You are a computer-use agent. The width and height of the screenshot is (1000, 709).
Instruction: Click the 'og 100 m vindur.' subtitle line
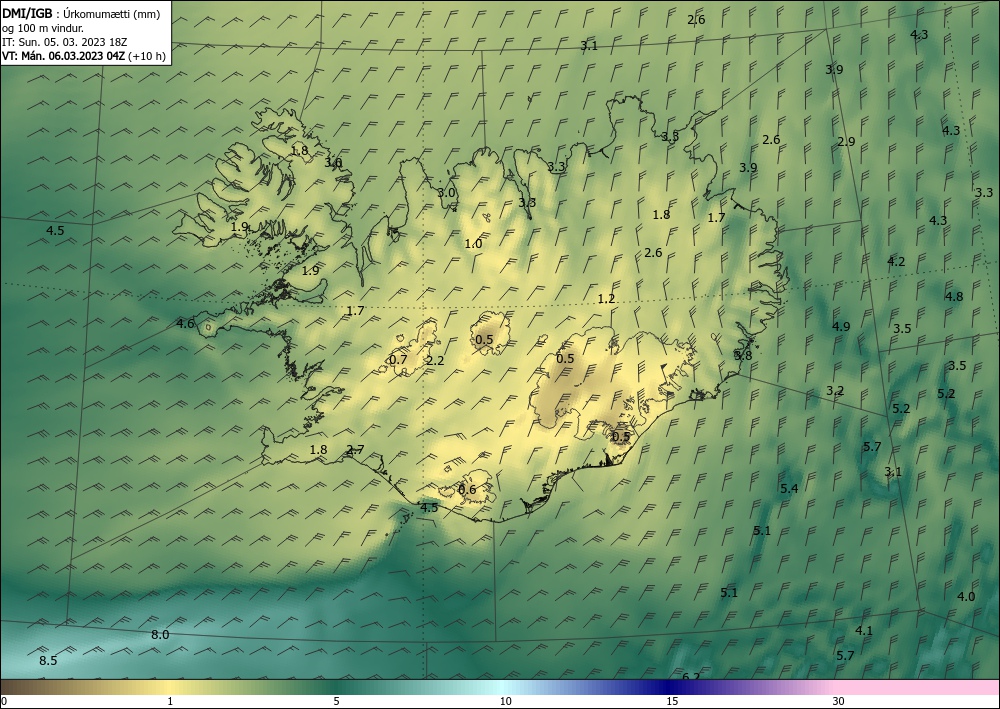[43, 28]
